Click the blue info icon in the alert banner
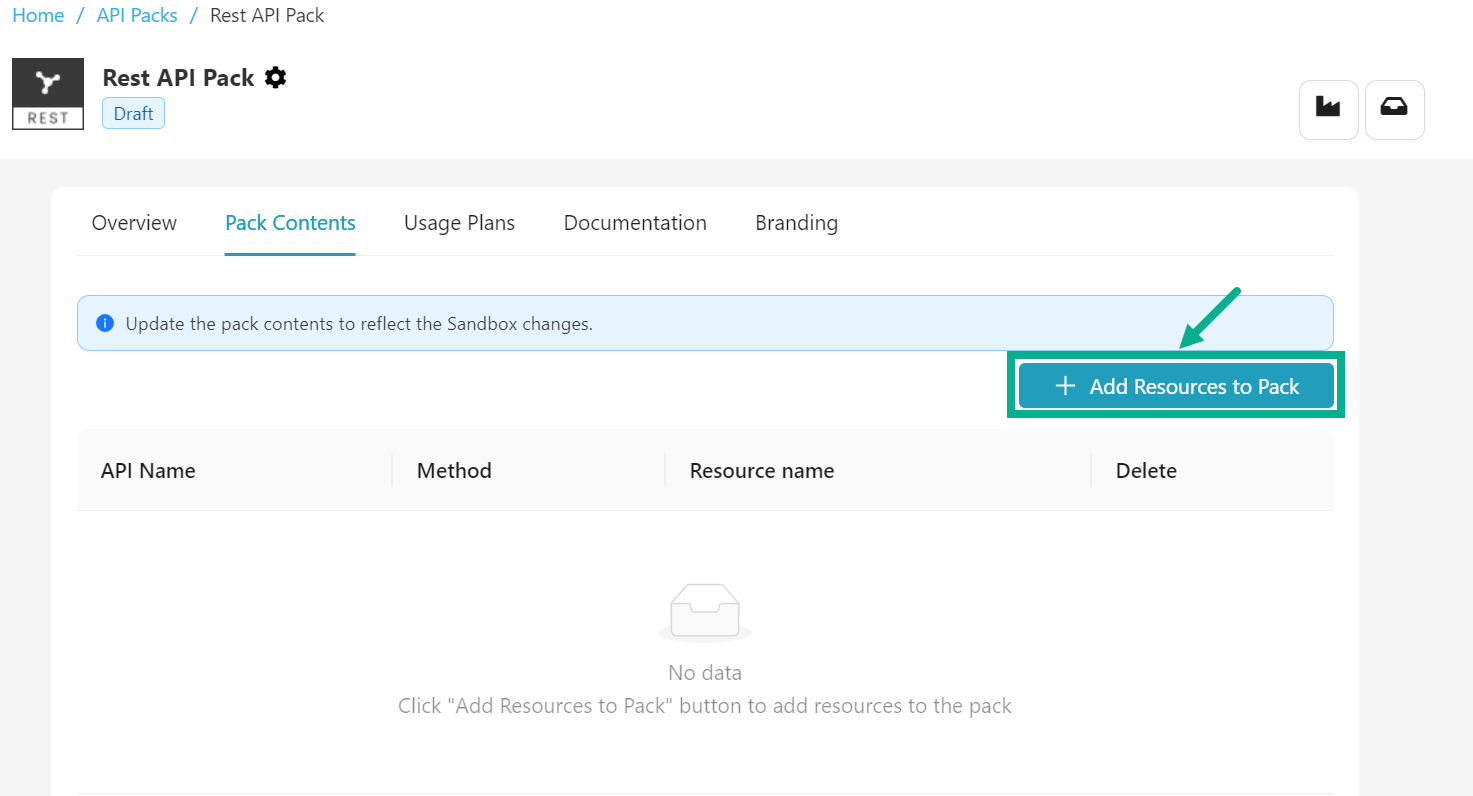This screenshot has height=796, width=1473. pos(104,324)
